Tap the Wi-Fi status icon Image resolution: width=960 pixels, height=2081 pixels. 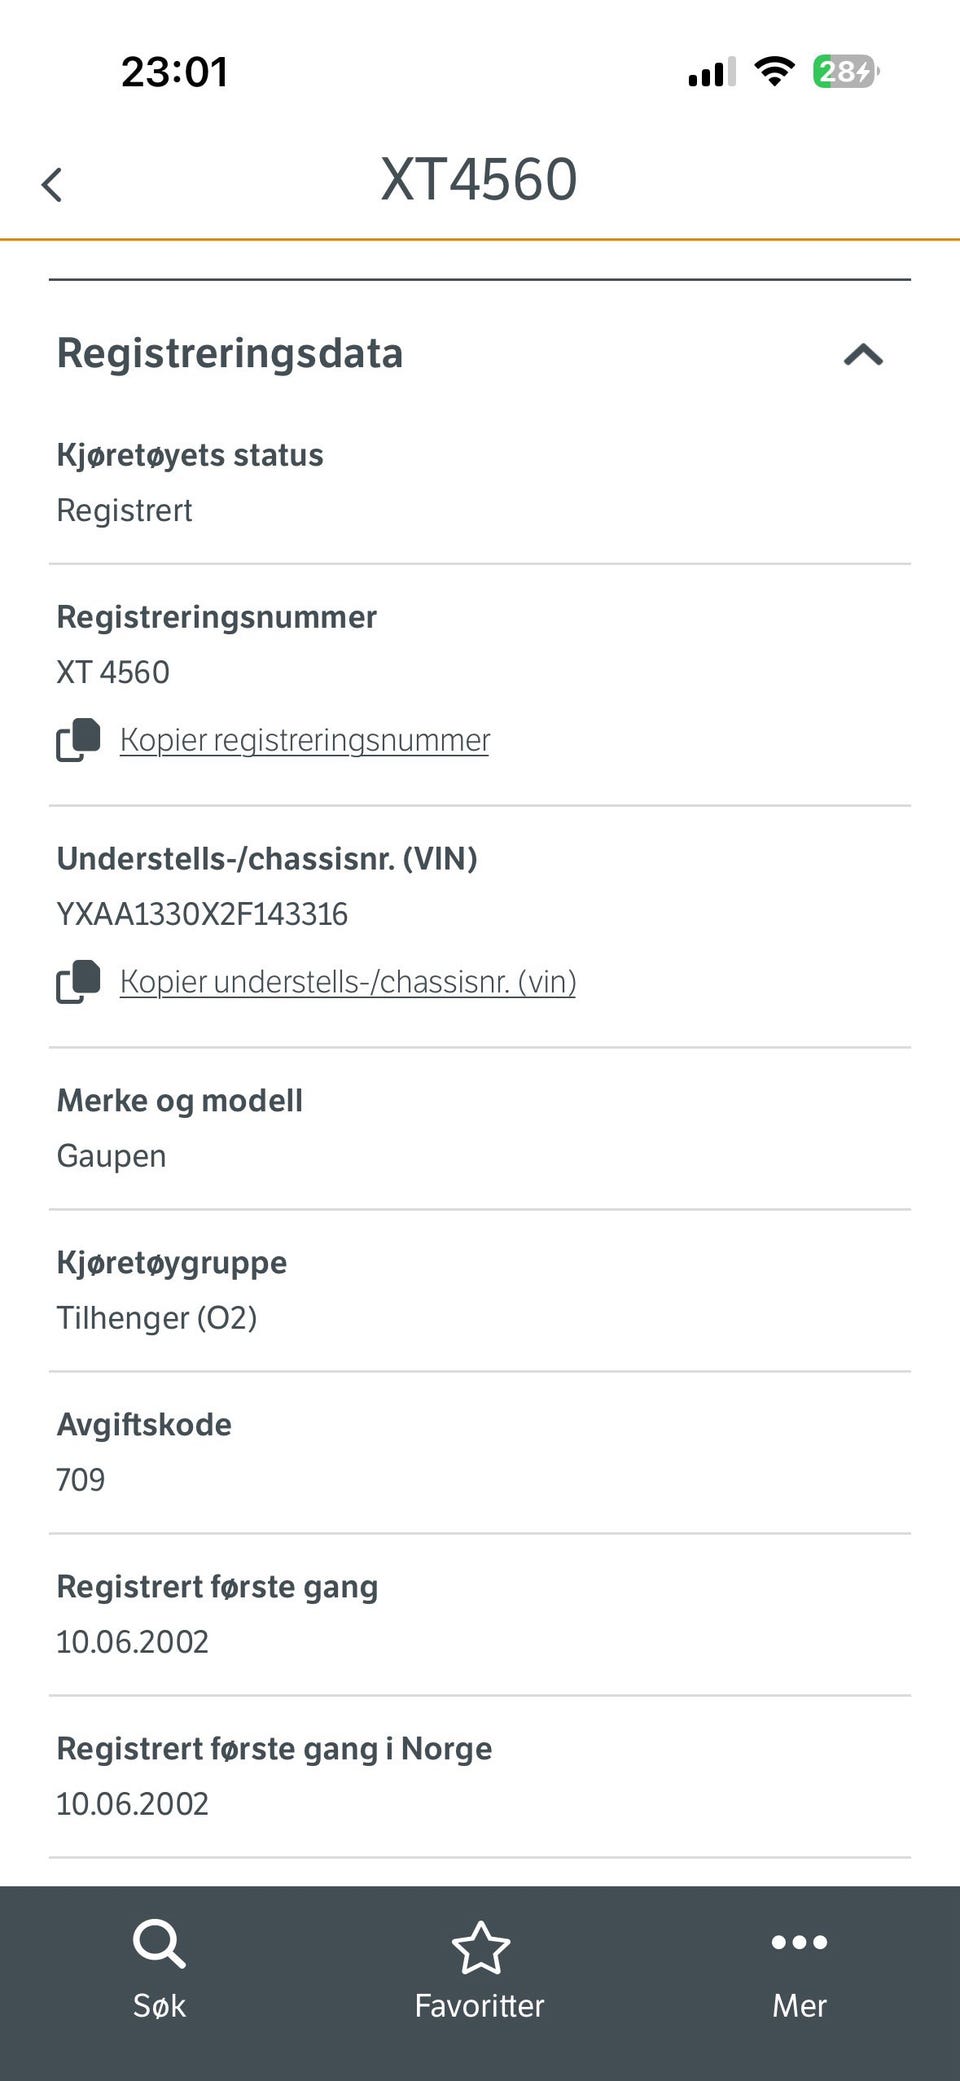click(773, 72)
